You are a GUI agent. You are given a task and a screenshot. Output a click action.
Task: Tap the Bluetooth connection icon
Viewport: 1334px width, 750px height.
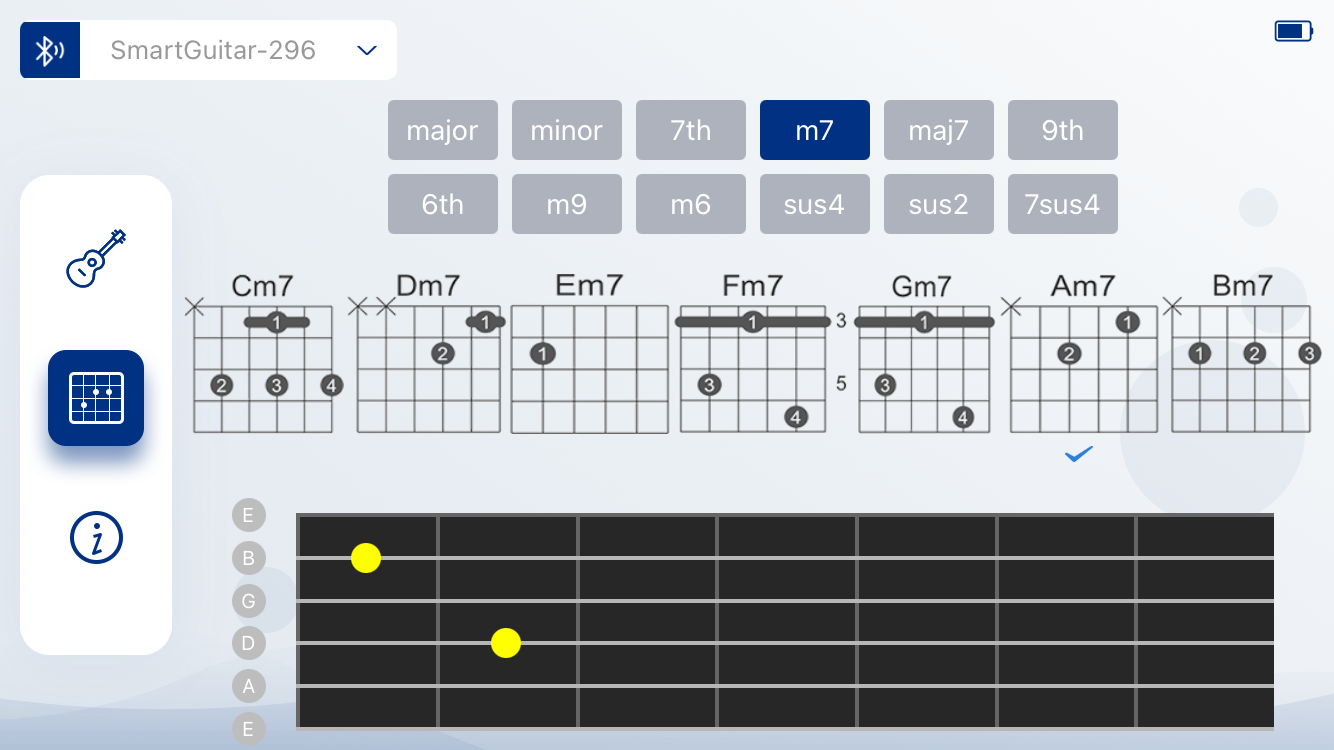50,50
